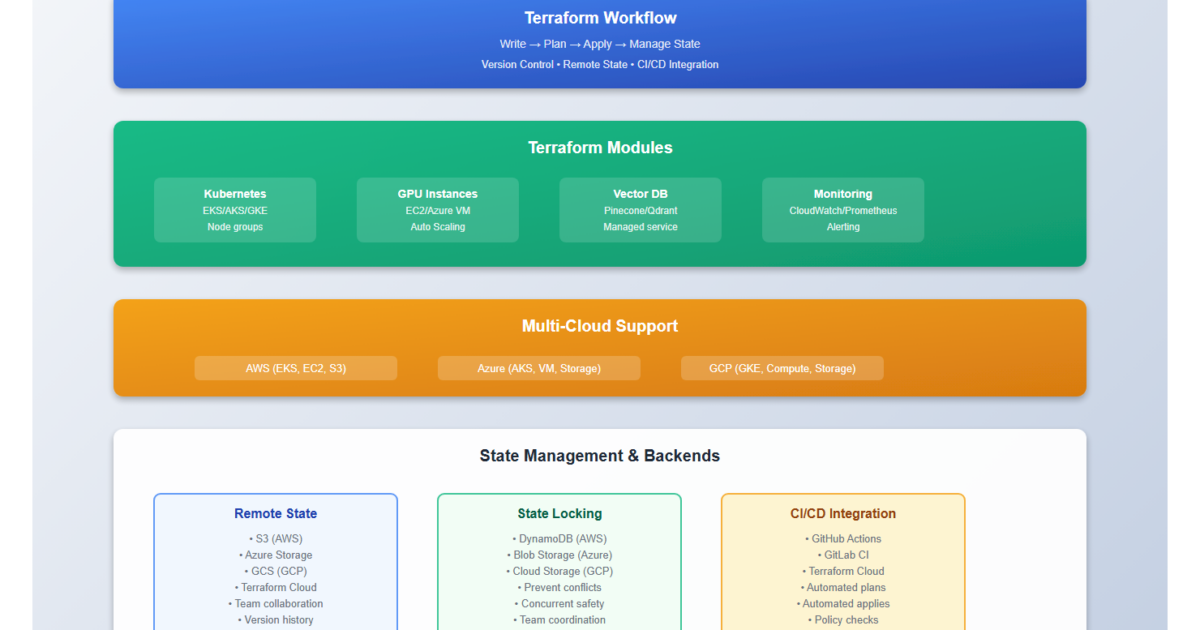
Task: Click the AWS (EKS, EC2, S3) pill
Action: (296, 368)
